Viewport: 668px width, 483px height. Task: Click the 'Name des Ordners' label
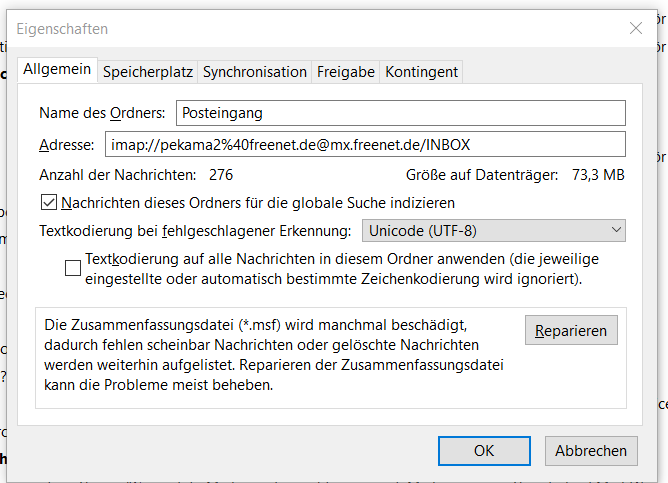pyautogui.click(x=102, y=113)
